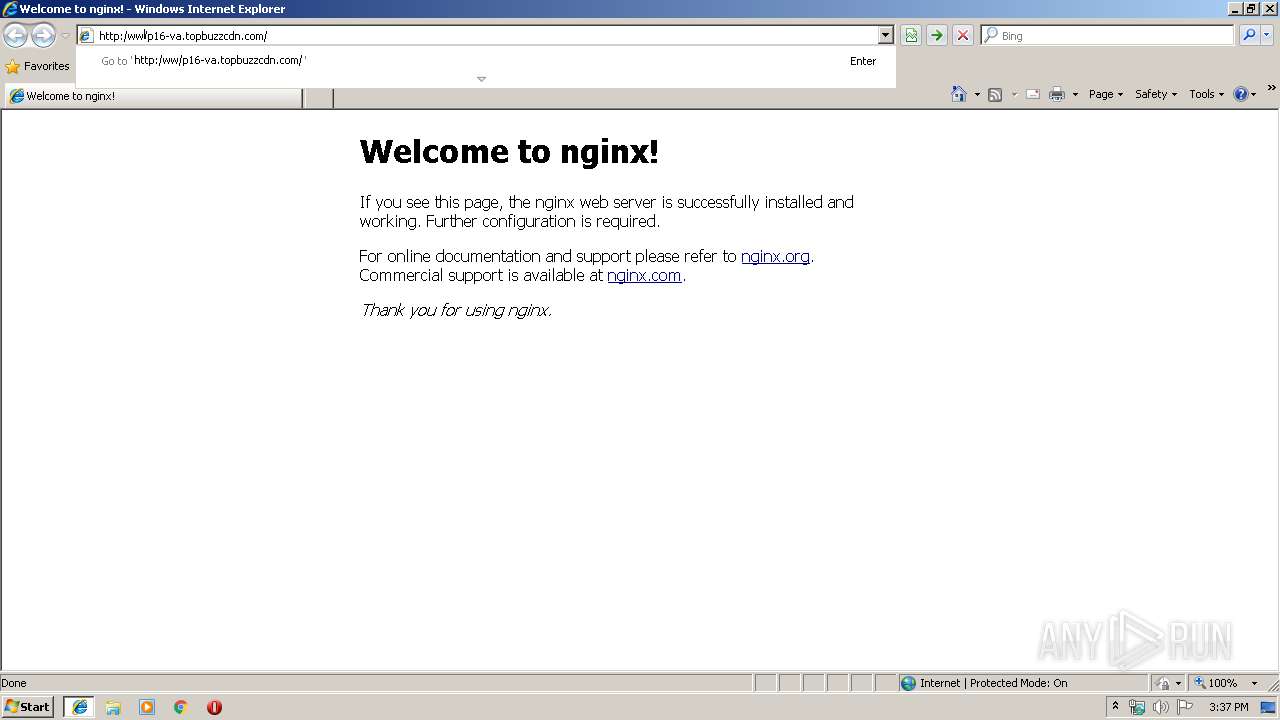This screenshot has height=720, width=1280.
Task: Toggle Compatibility View icon
Action: coord(911,36)
